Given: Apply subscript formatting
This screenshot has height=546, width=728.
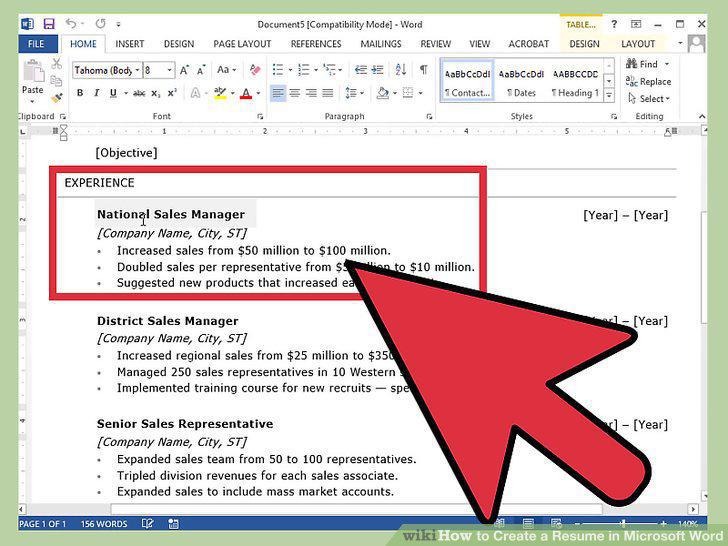Looking at the screenshot, I should (x=156, y=93).
